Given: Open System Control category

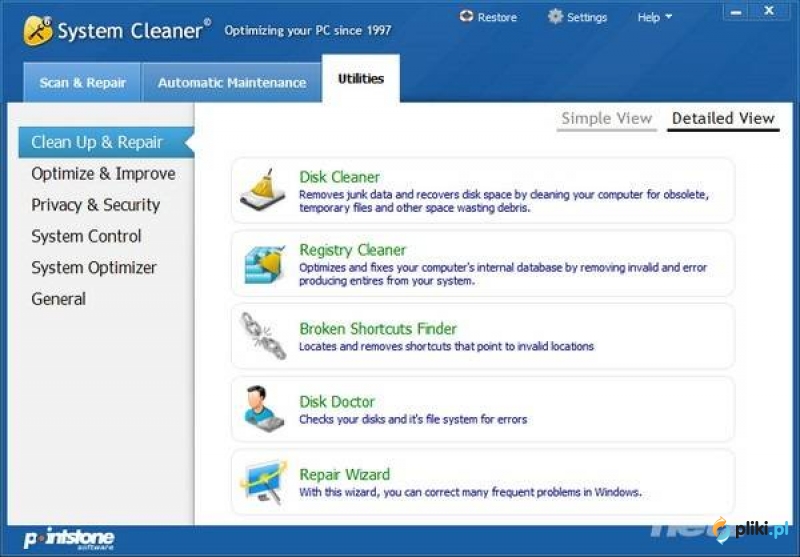Looking at the screenshot, I should [86, 237].
